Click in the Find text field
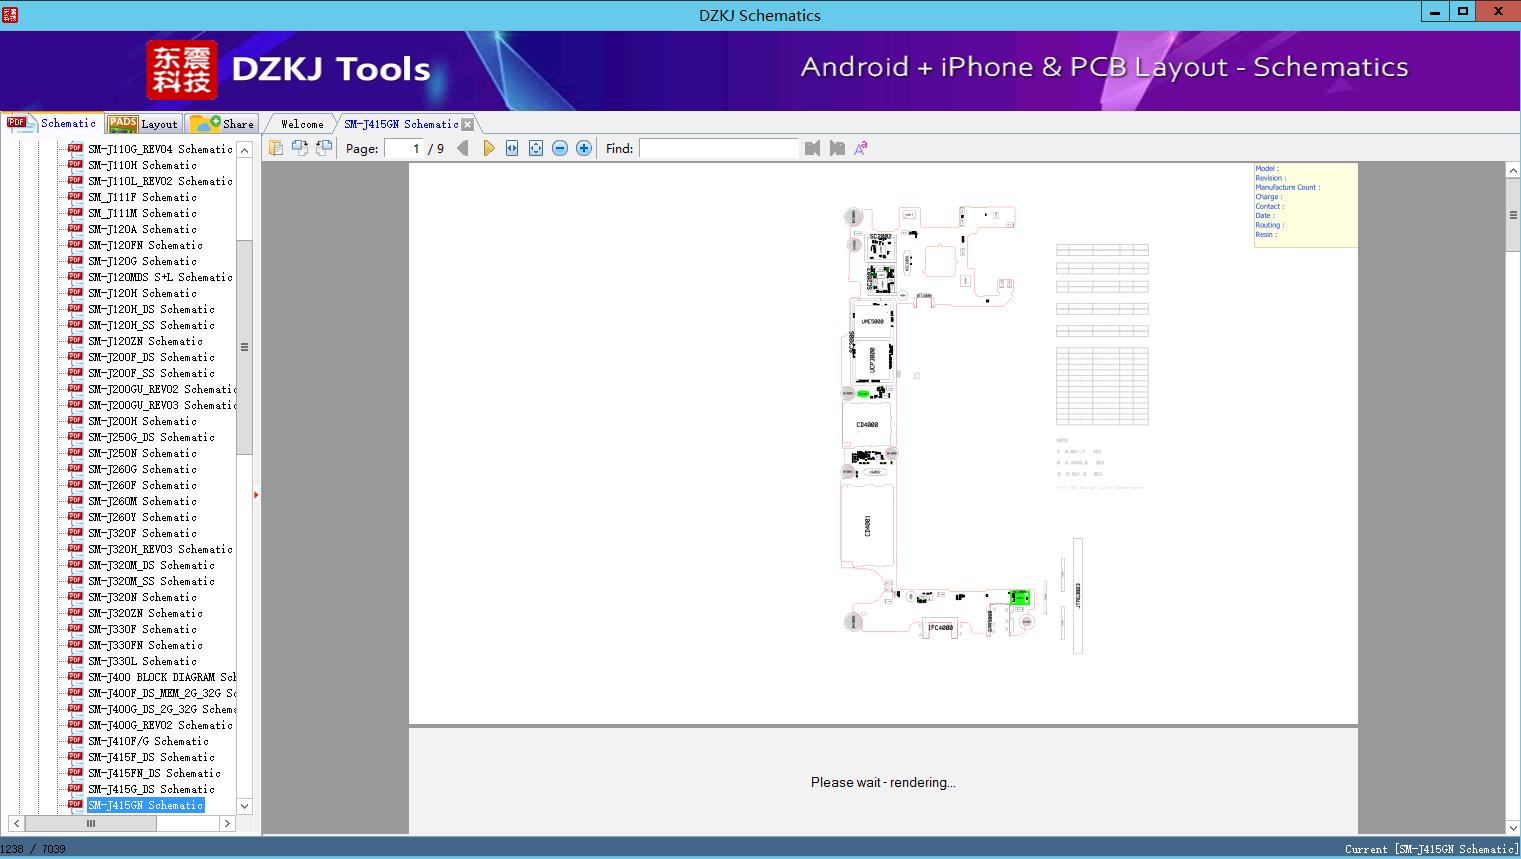Screen dimensions: 1521x859 [718, 148]
